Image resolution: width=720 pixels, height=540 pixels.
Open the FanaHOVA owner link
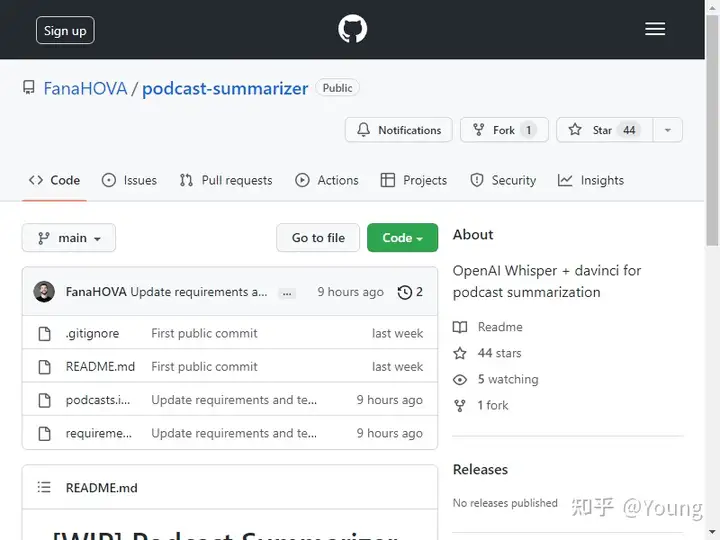(x=85, y=88)
